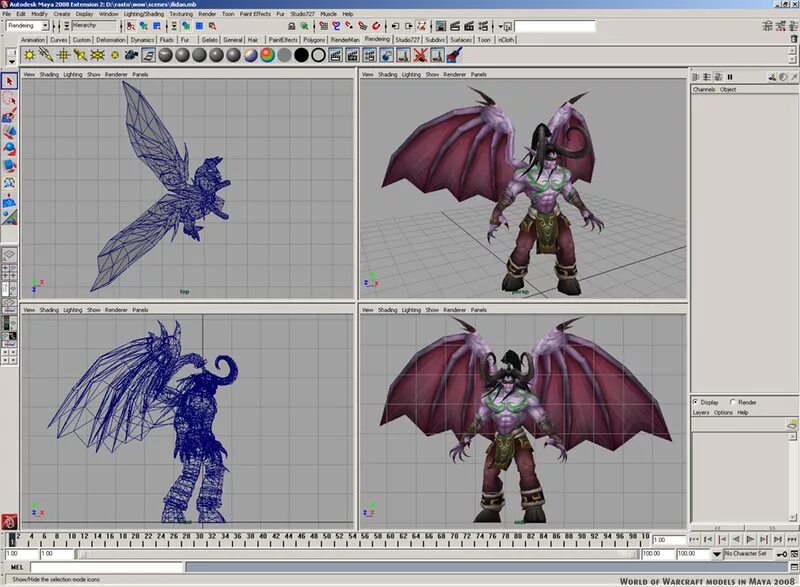Viewport: 800px width, 587px height.
Task: Toggle snap to curves
Action: pos(336,26)
